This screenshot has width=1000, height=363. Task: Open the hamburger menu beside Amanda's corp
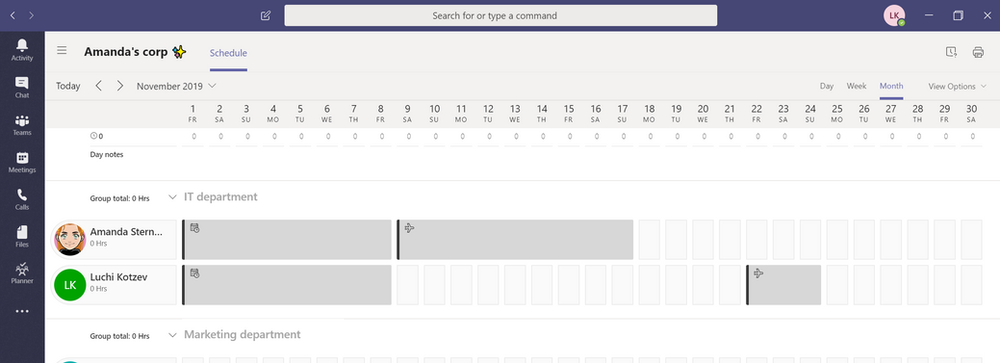62,50
